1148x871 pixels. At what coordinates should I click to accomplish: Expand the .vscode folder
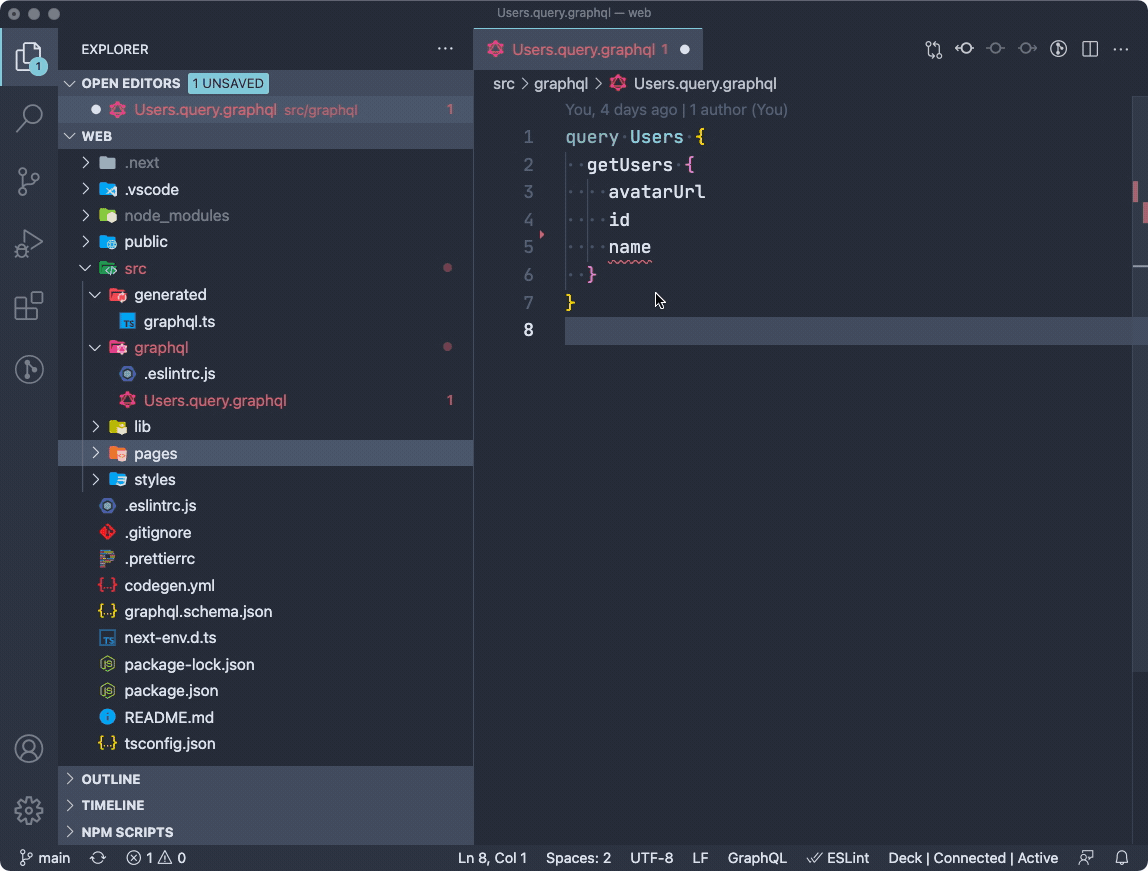point(86,189)
